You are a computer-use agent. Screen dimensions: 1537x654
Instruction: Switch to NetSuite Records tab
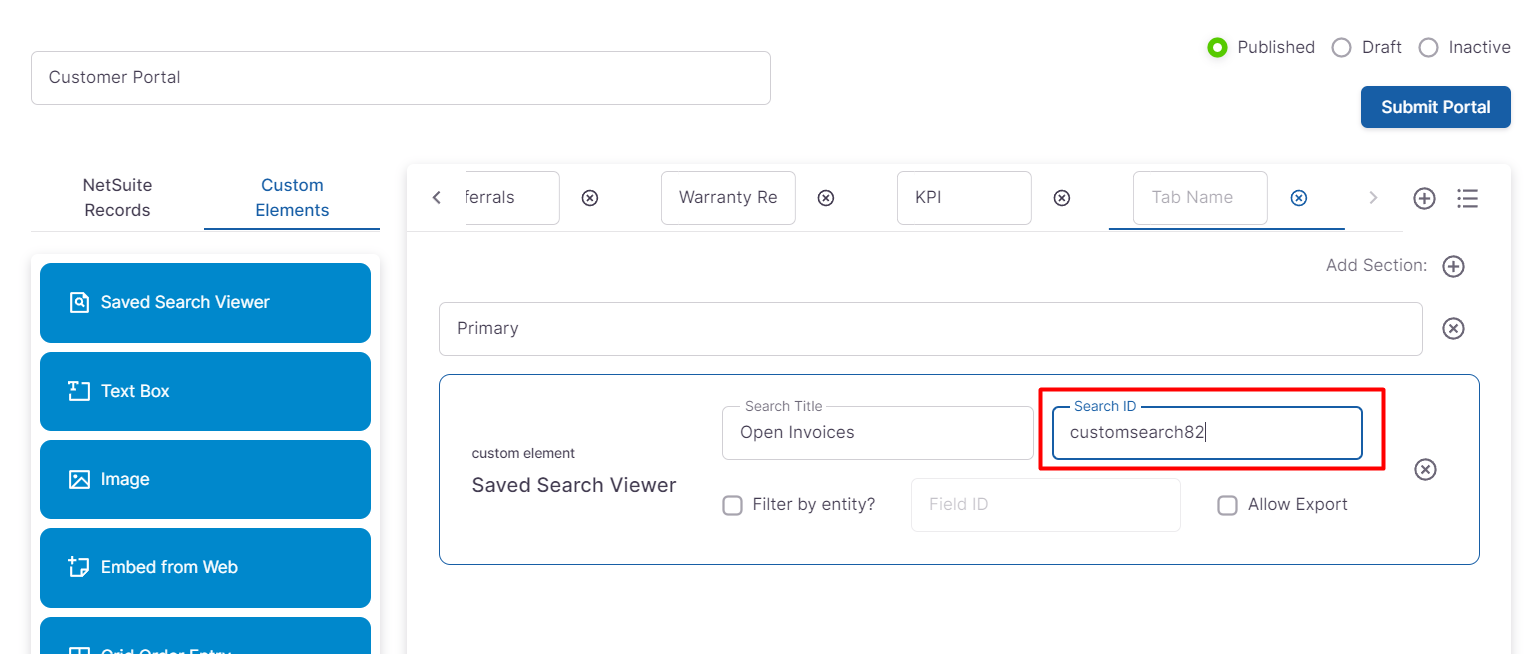117,198
